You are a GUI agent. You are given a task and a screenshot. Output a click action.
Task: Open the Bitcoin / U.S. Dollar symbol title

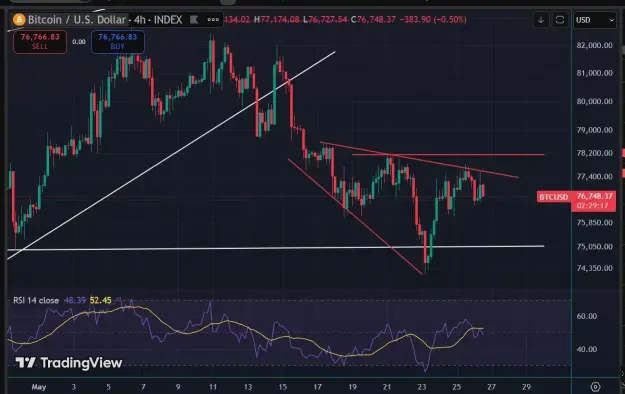[x=77, y=20]
